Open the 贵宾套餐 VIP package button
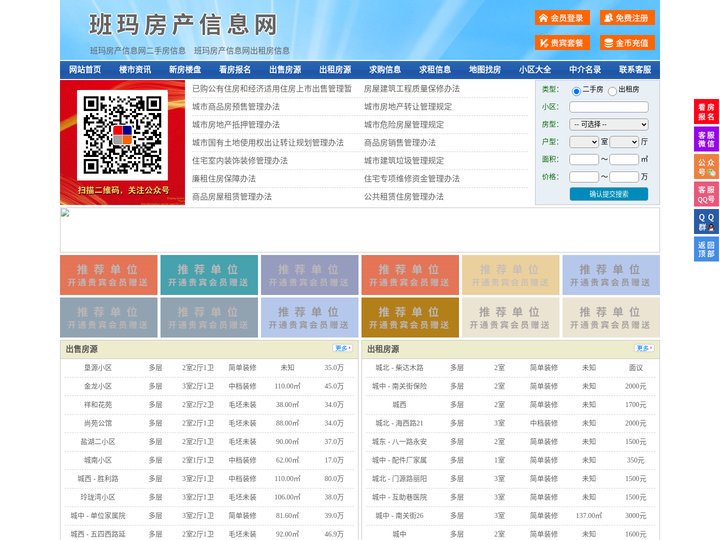Image resolution: width=720 pixels, height=540 pixels. [x=562, y=43]
